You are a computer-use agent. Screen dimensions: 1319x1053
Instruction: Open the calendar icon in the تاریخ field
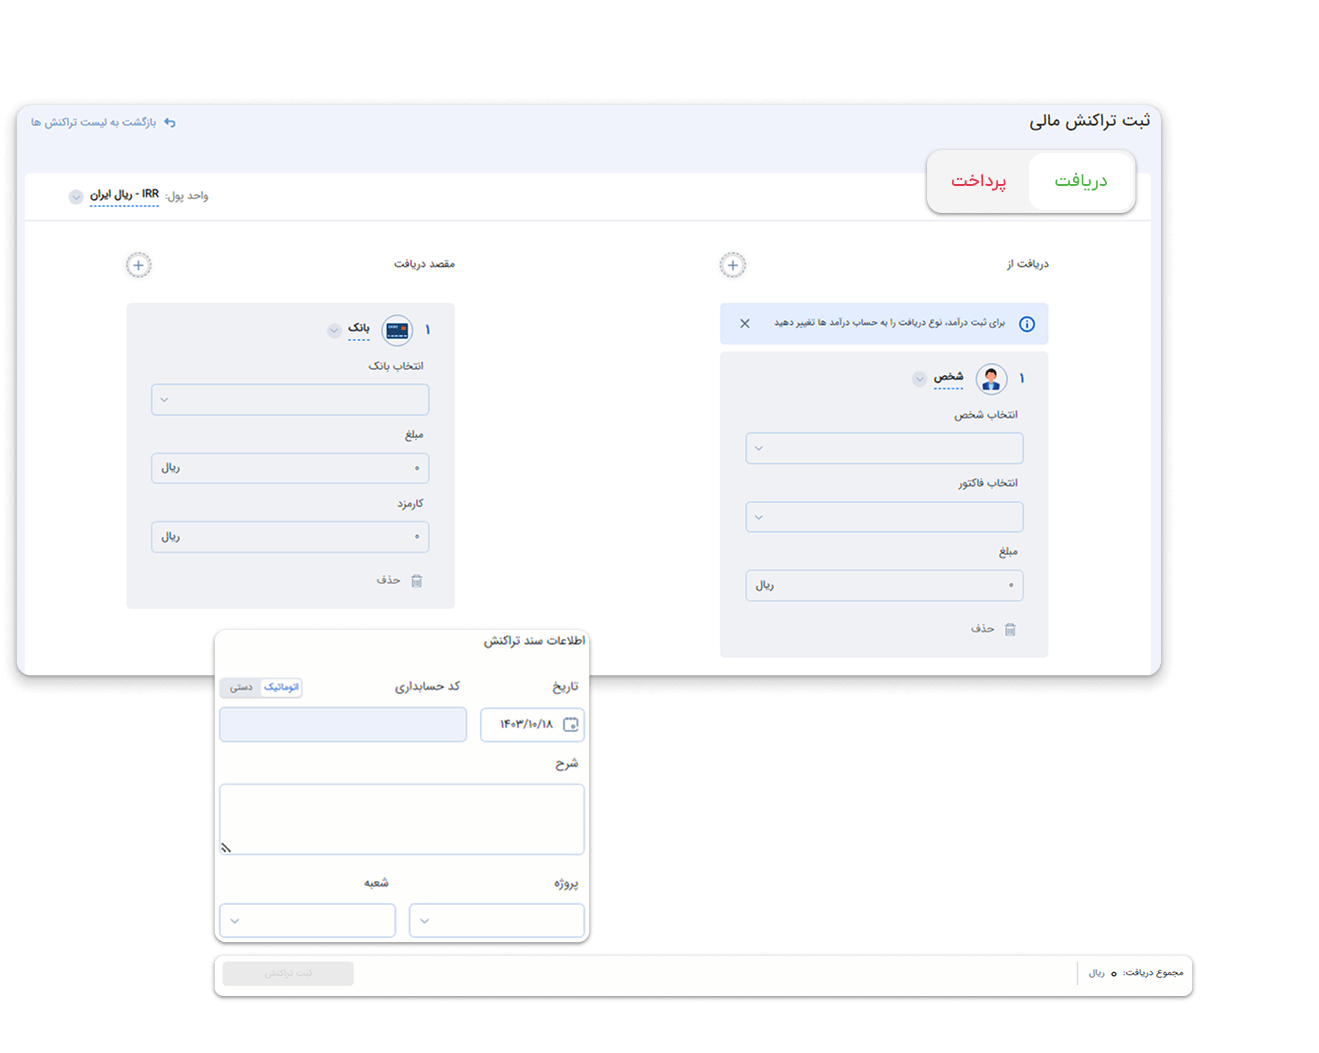point(571,725)
